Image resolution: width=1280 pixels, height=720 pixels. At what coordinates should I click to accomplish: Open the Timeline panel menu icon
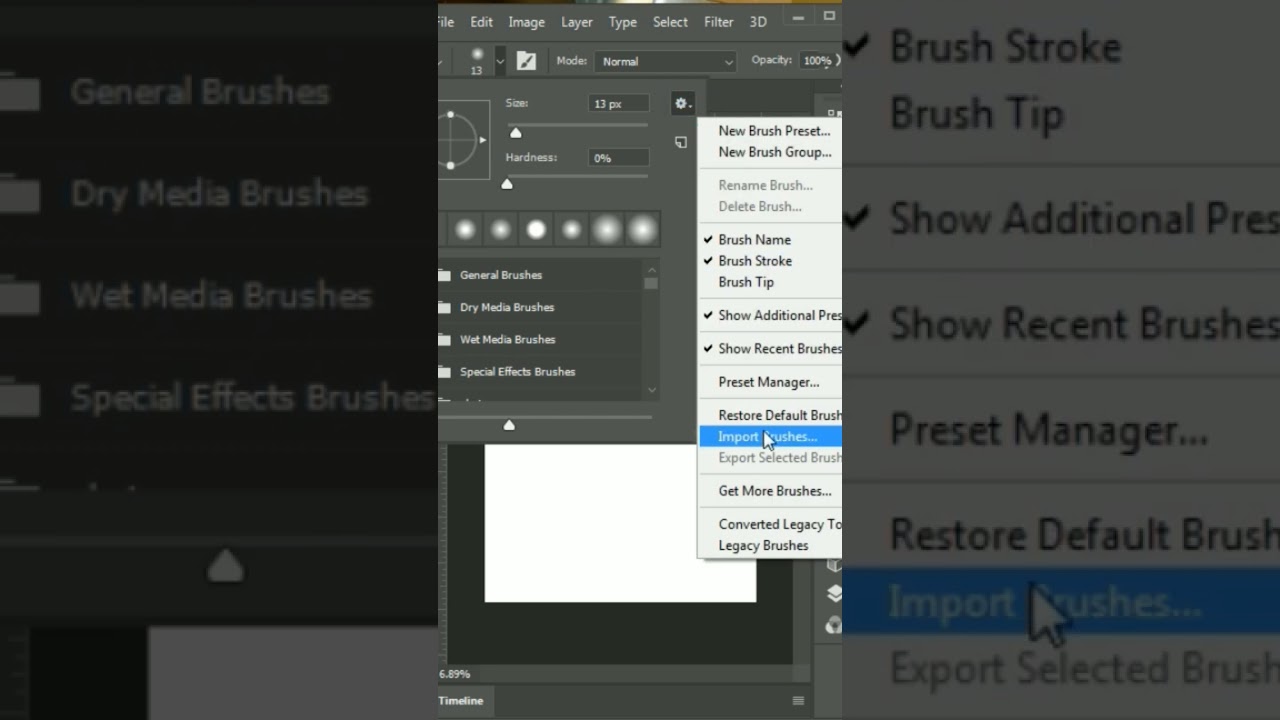pyautogui.click(x=798, y=701)
